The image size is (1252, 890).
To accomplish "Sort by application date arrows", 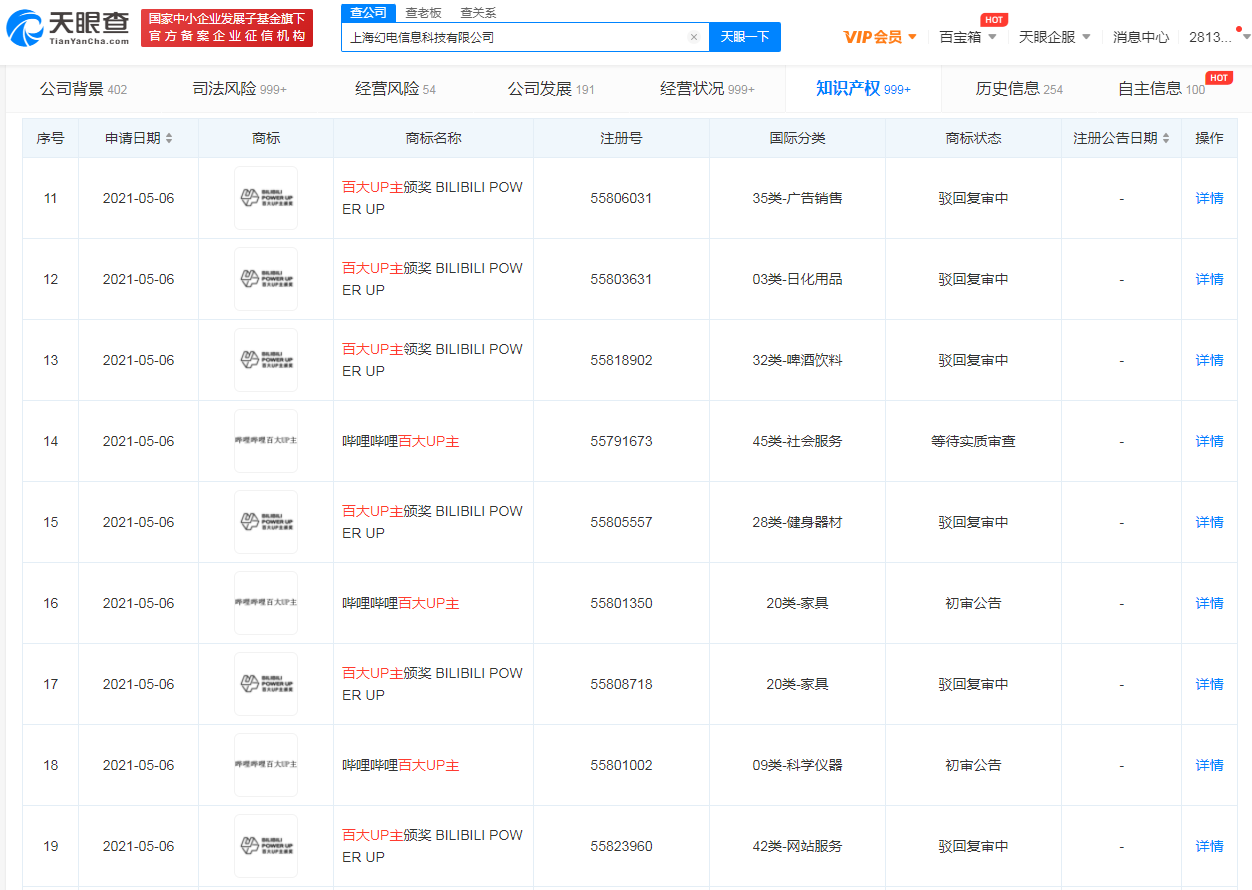I will coord(169,138).
